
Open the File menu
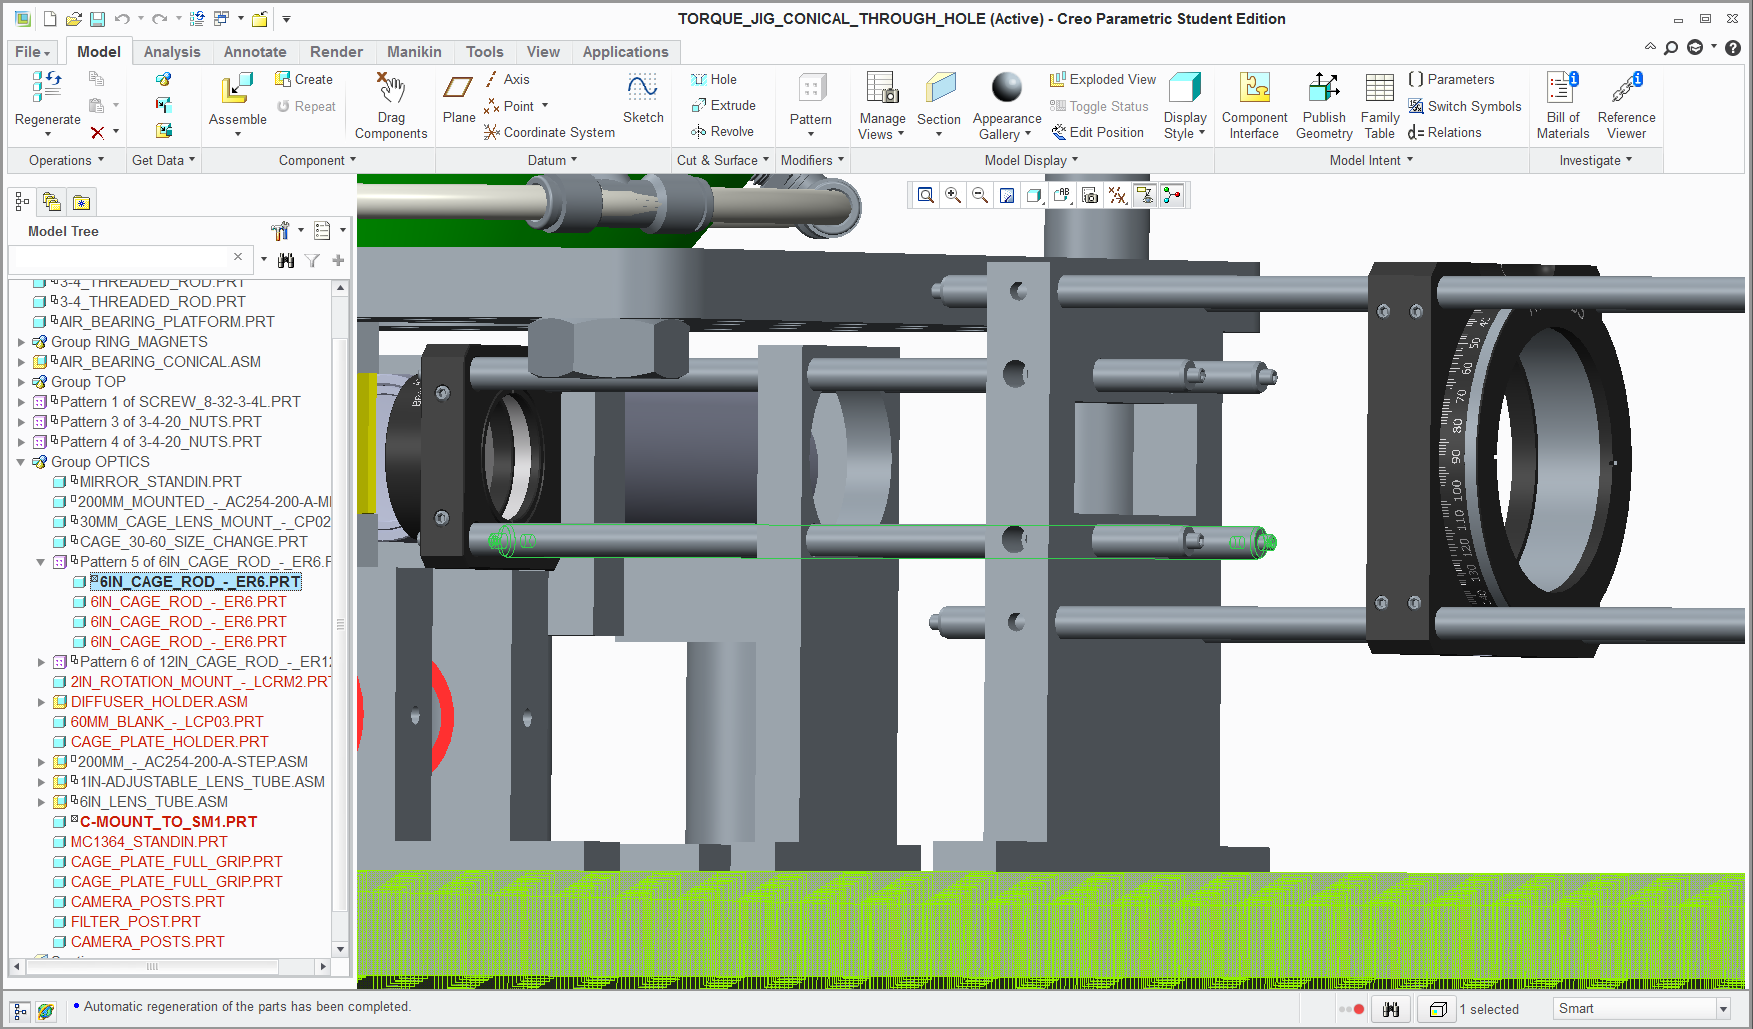[x=32, y=52]
